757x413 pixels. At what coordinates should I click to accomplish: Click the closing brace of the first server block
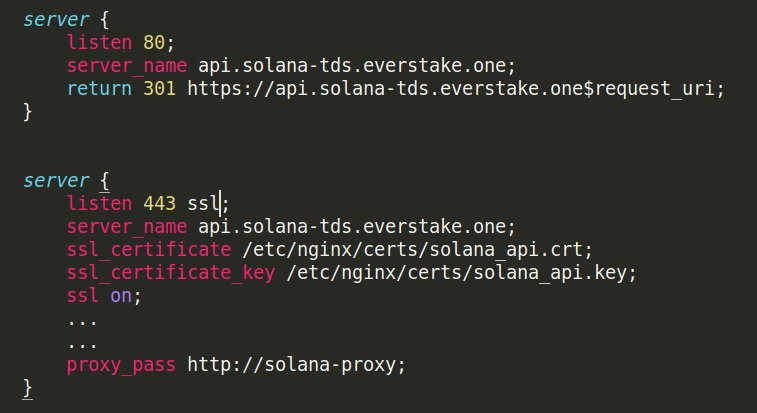point(28,112)
